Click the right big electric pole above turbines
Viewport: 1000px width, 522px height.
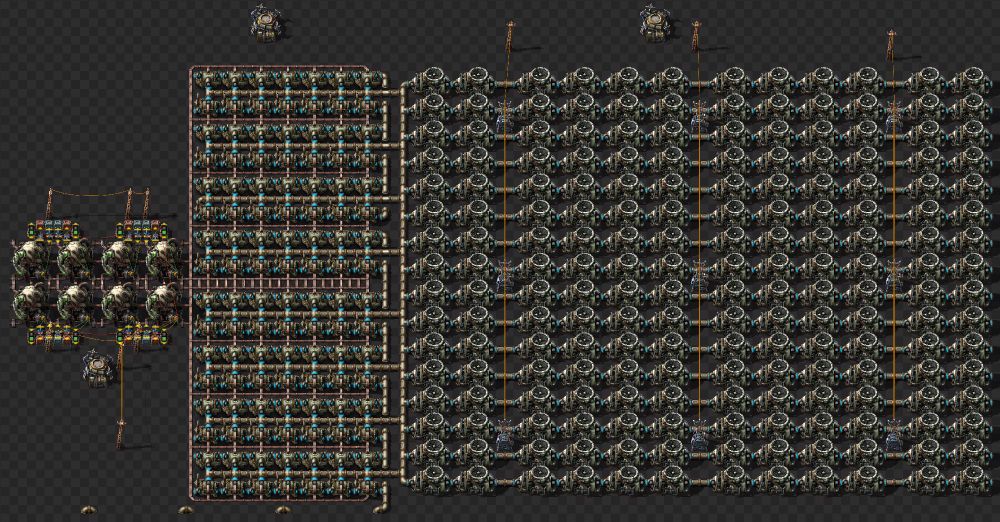click(x=890, y=43)
